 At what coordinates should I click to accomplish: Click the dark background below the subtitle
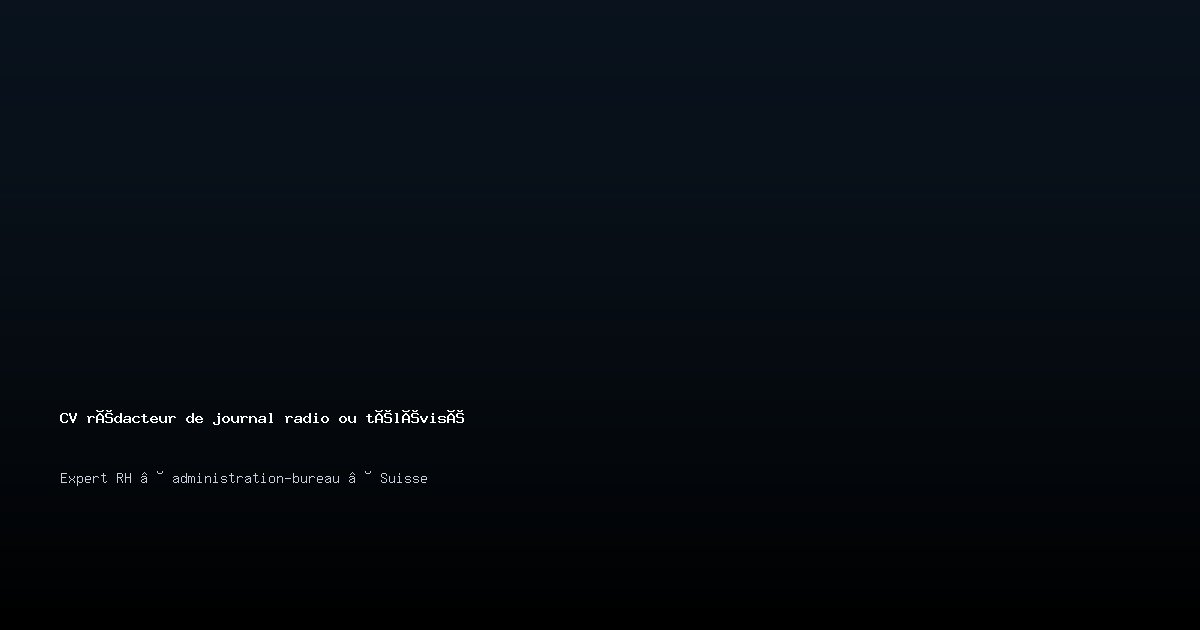[600, 560]
